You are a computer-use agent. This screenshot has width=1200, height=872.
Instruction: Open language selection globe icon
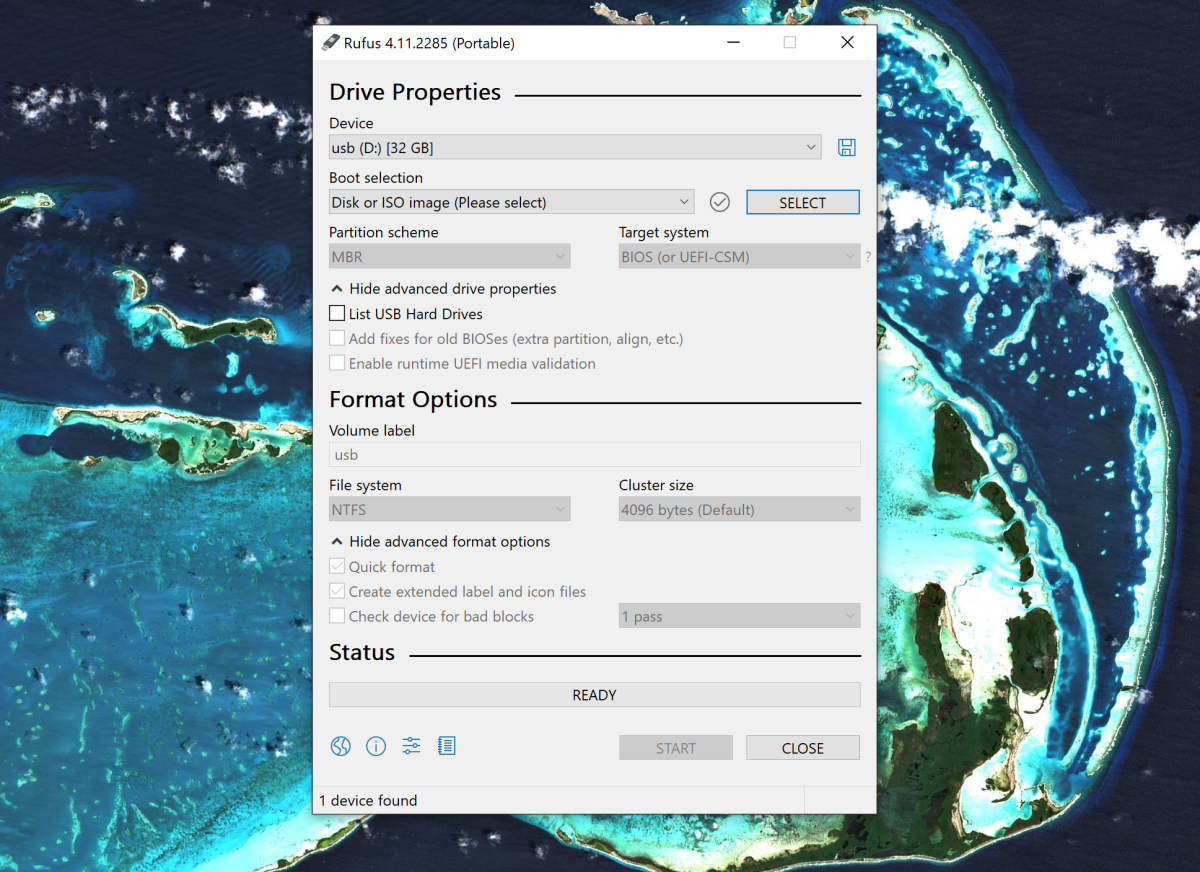(341, 746)
